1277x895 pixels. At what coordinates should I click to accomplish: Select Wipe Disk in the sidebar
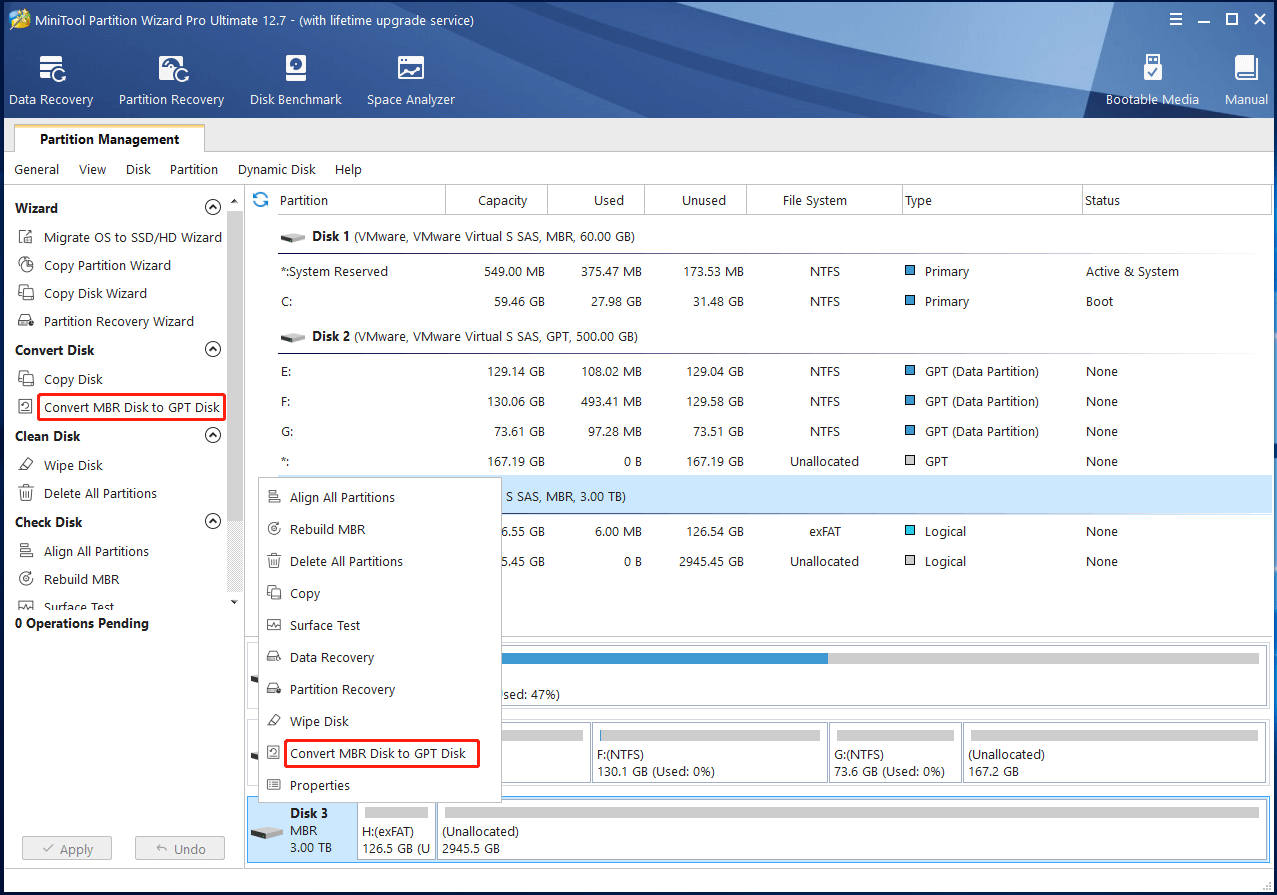tap(74, 464)
